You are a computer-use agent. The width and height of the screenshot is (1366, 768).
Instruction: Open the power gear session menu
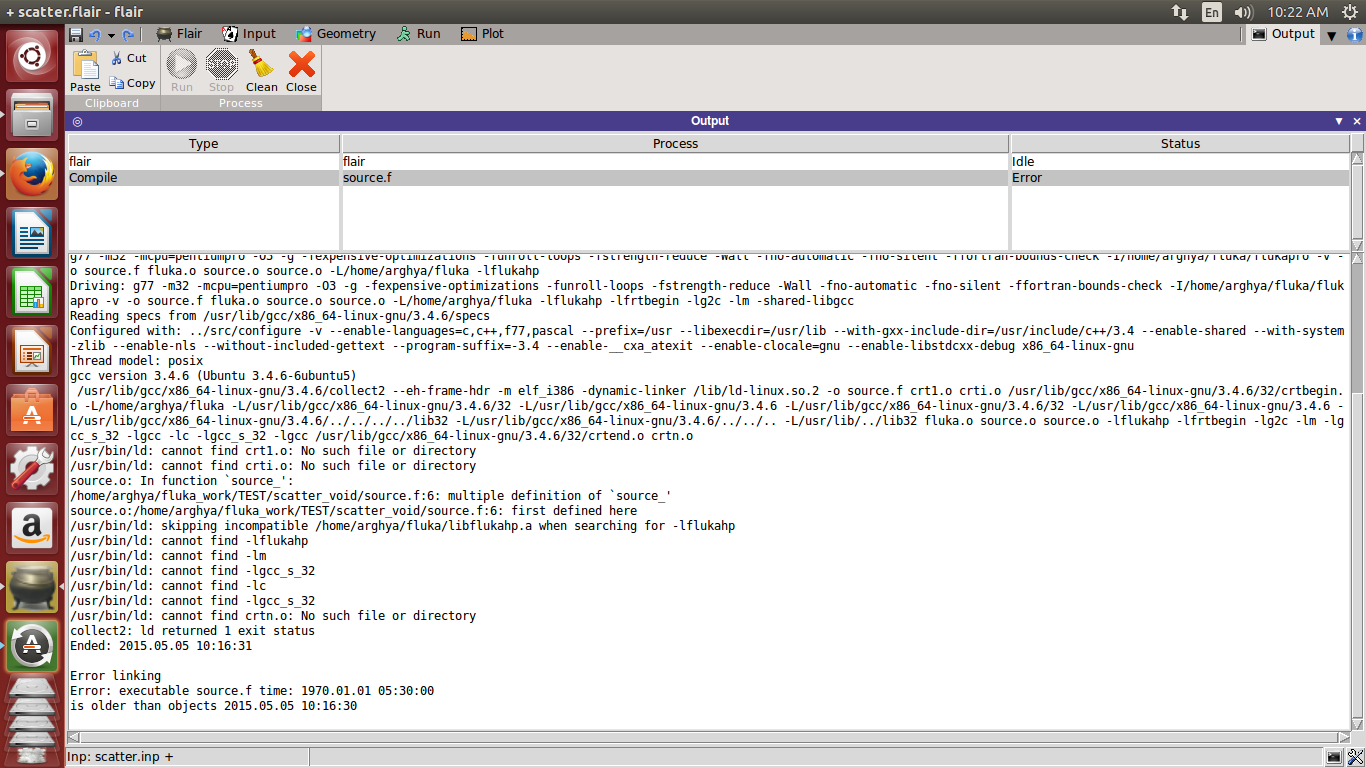click(1350, 12)
